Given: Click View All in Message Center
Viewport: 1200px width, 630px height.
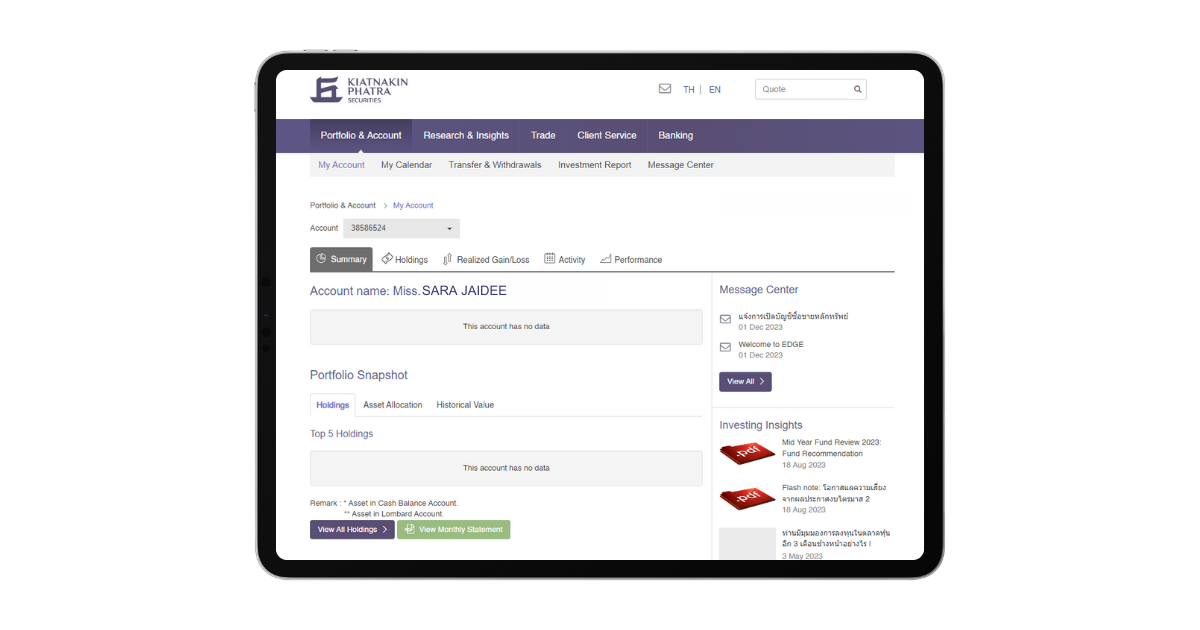Looking at the screenshot, I should tap(745, 382).
